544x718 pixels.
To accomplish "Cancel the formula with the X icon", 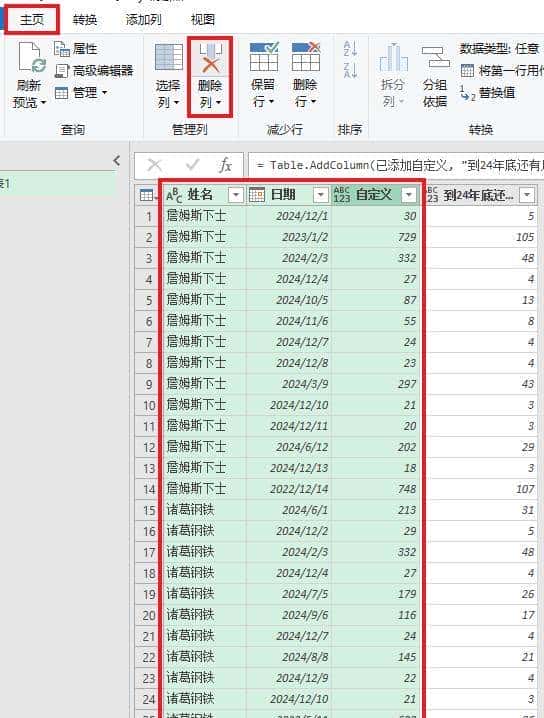I will [155, 165].
